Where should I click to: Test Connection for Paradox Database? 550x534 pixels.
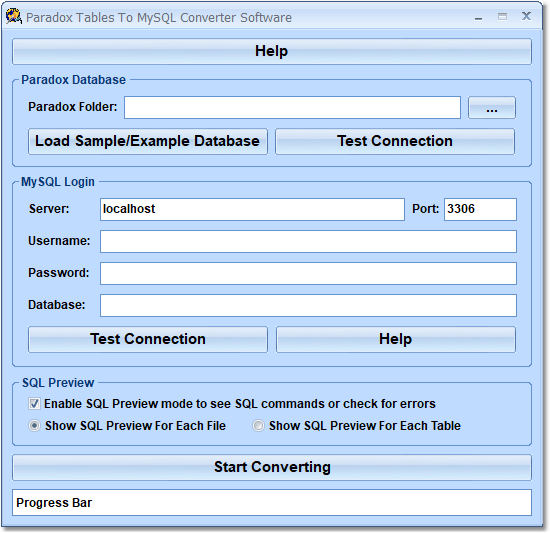tap(395, 141)
